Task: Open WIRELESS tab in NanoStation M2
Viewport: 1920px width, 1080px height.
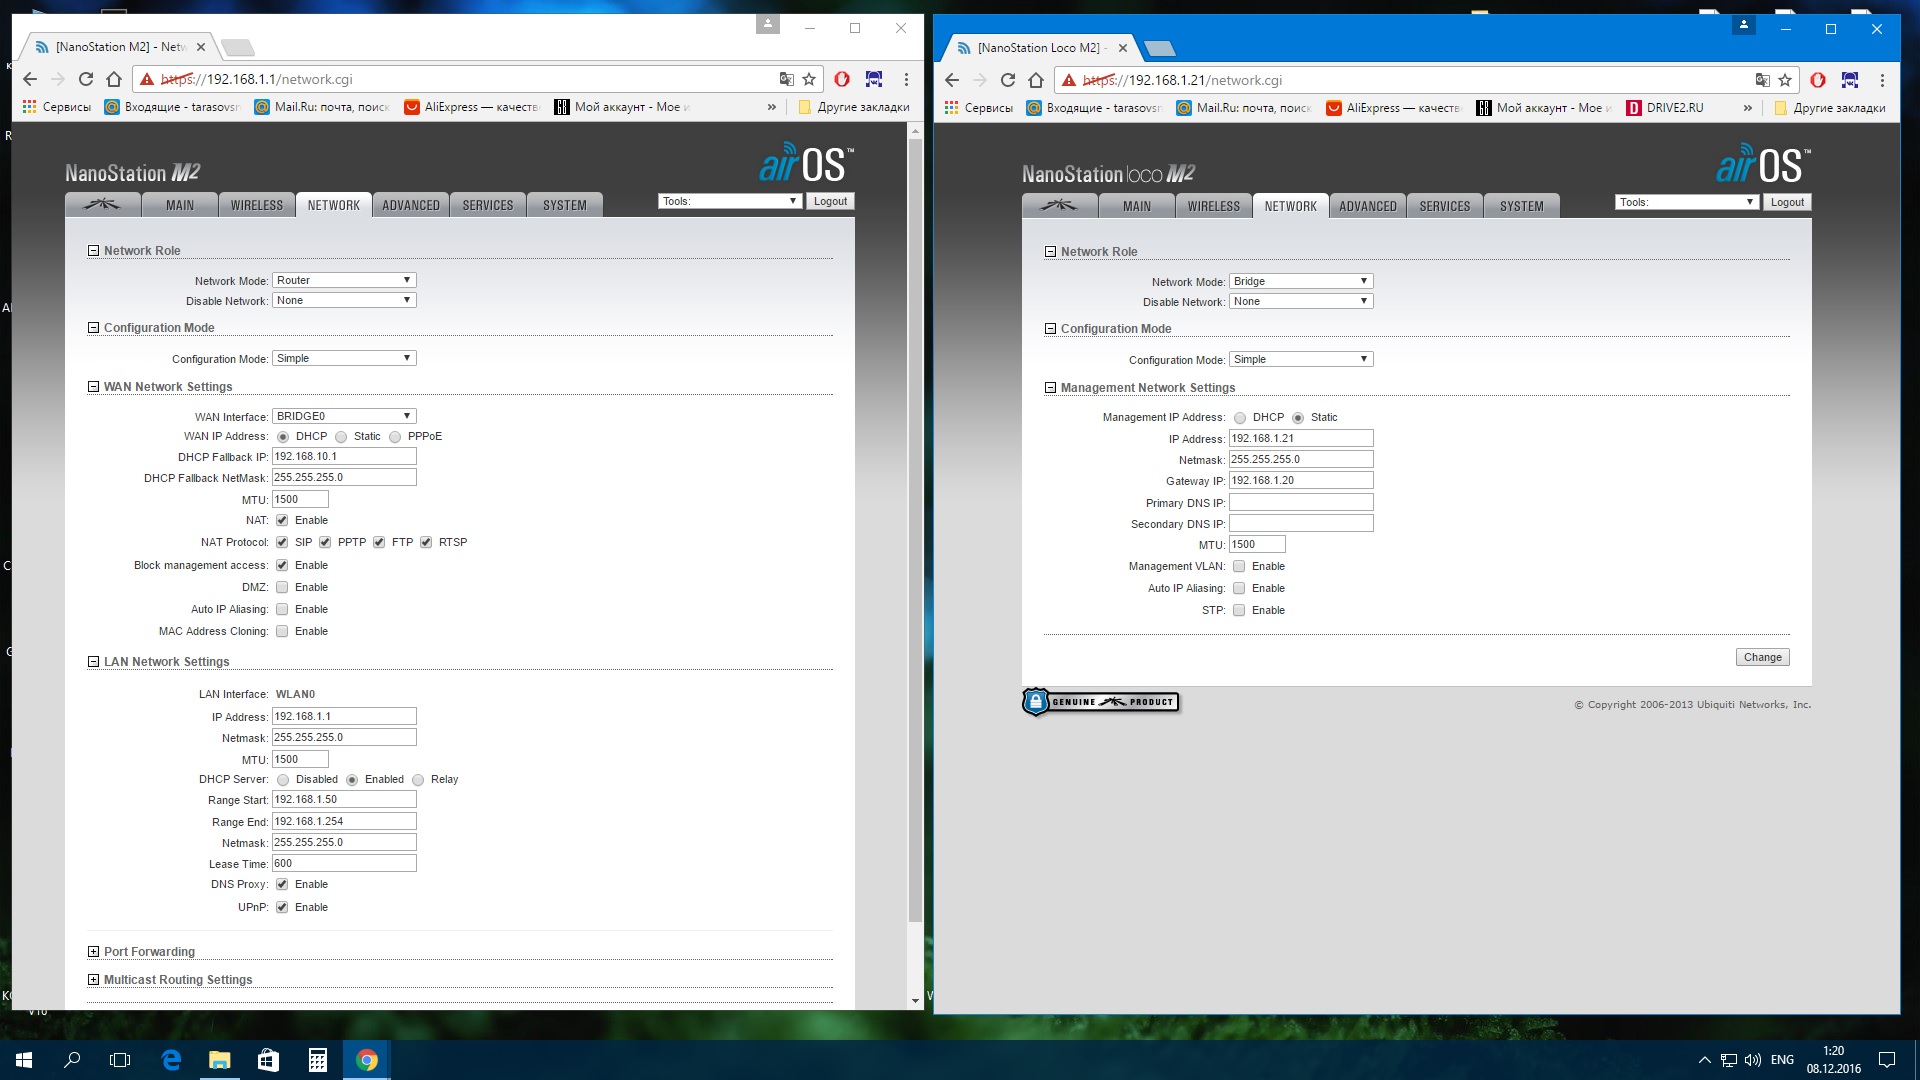Action: [257, 205]
